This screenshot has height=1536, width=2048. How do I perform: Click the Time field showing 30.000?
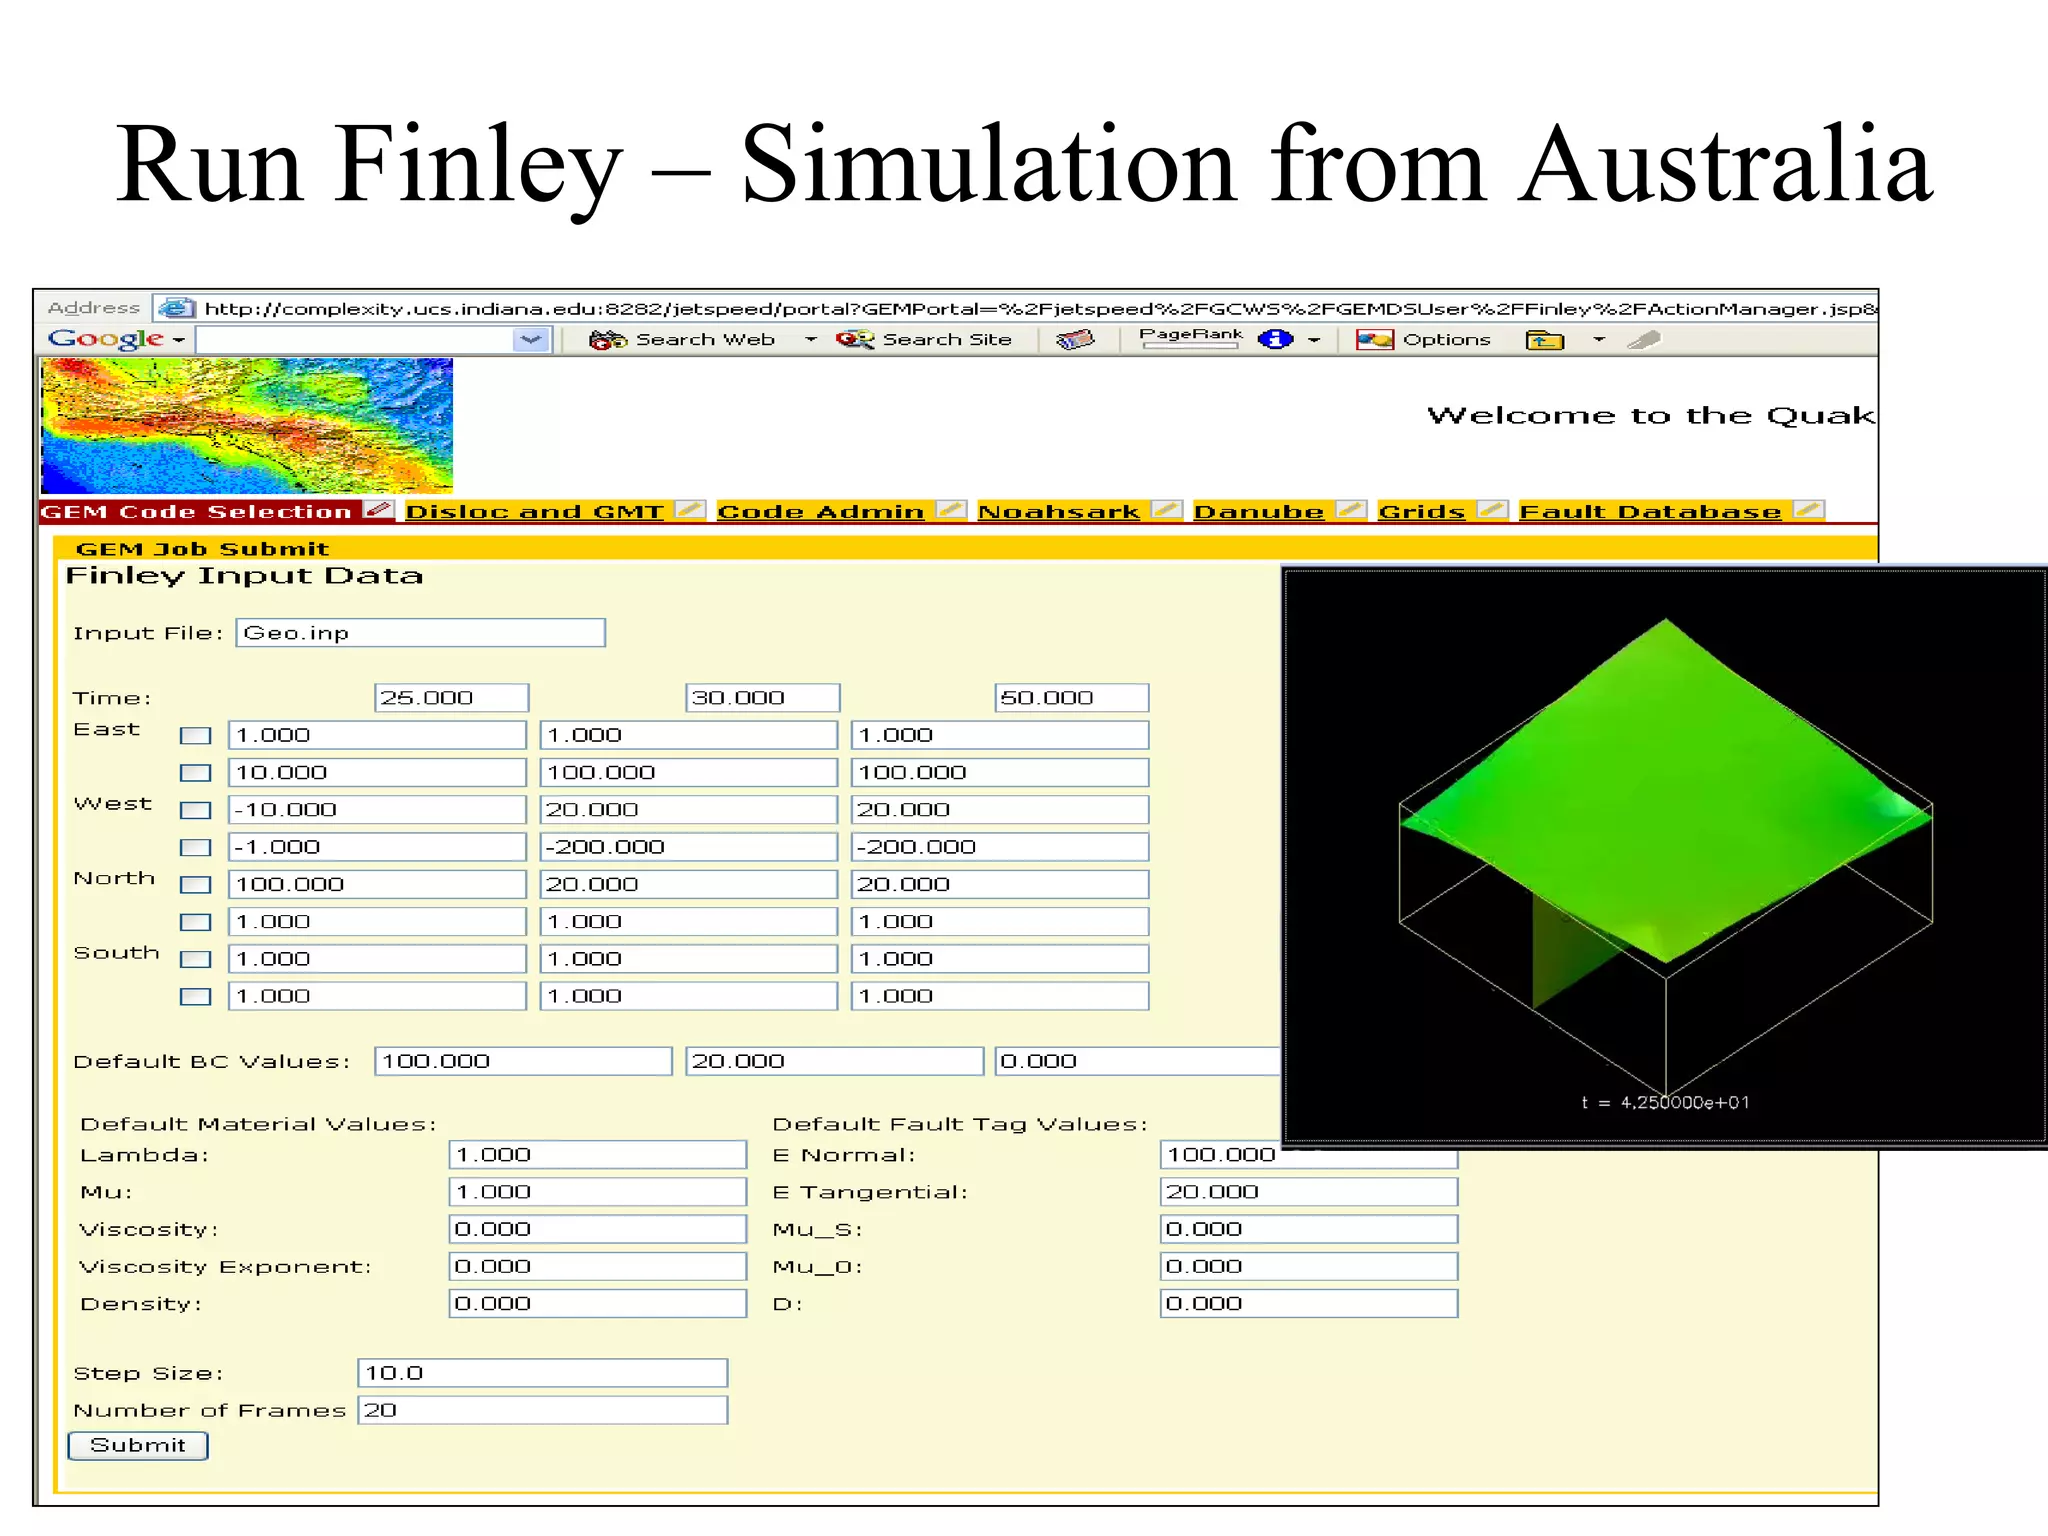pyautogui.click(x=763, y=698)
